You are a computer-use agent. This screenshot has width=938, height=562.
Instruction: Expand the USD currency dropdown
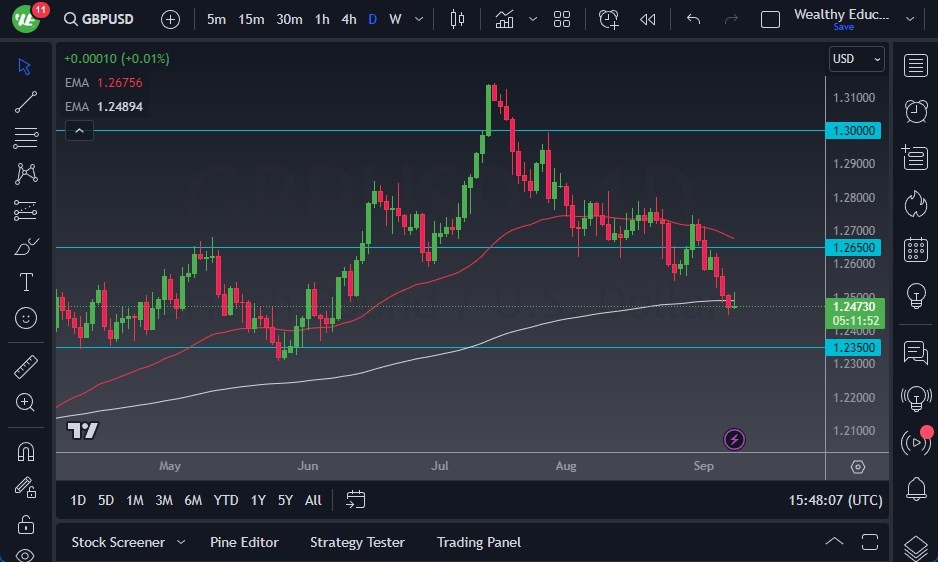(x=857, y=59)
